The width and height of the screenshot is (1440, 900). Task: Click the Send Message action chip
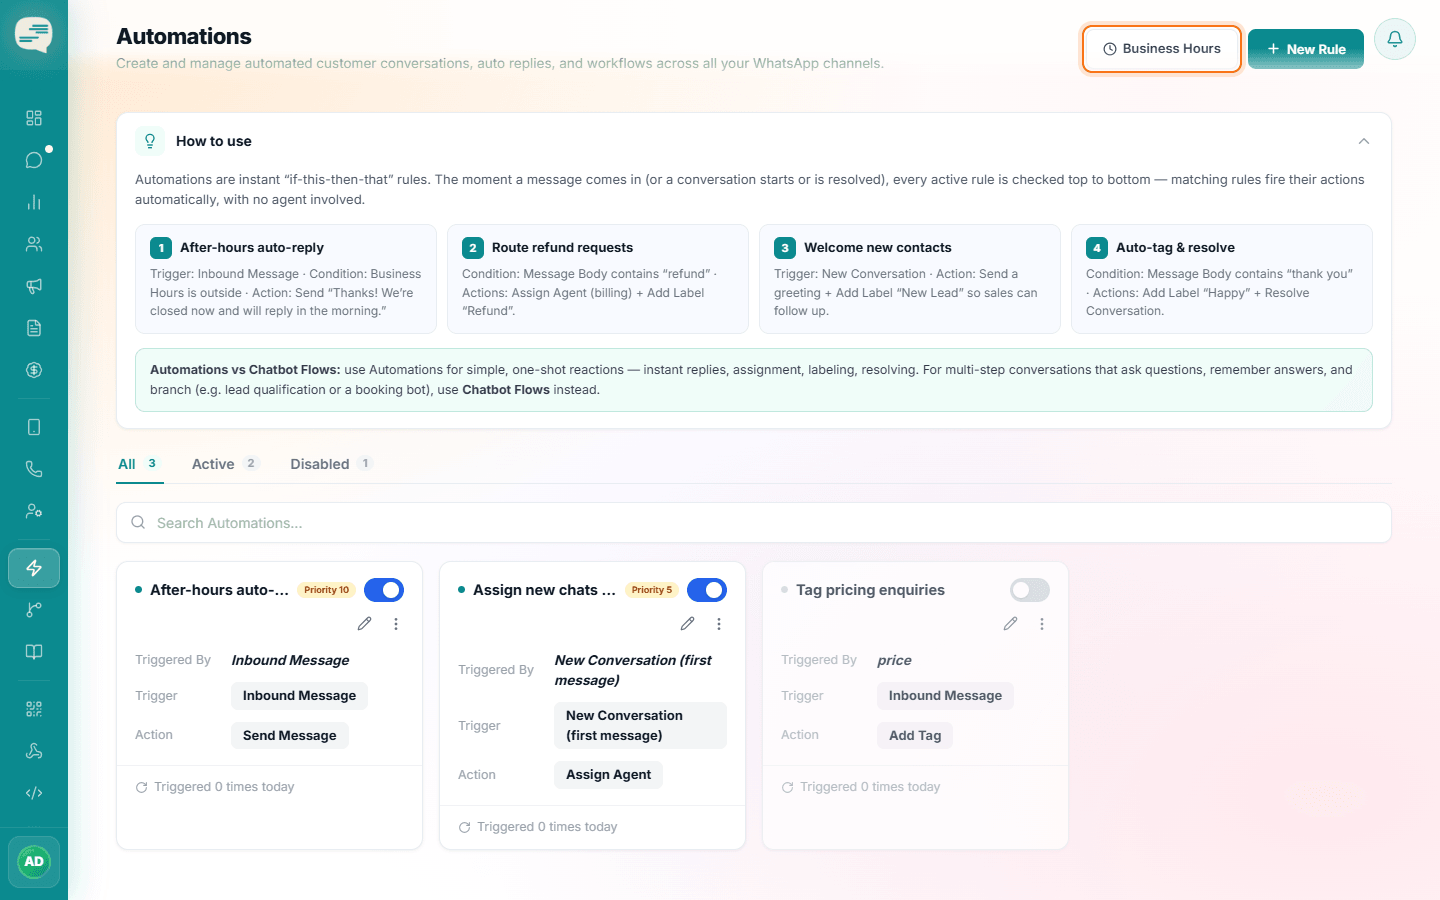coord(290,735)
